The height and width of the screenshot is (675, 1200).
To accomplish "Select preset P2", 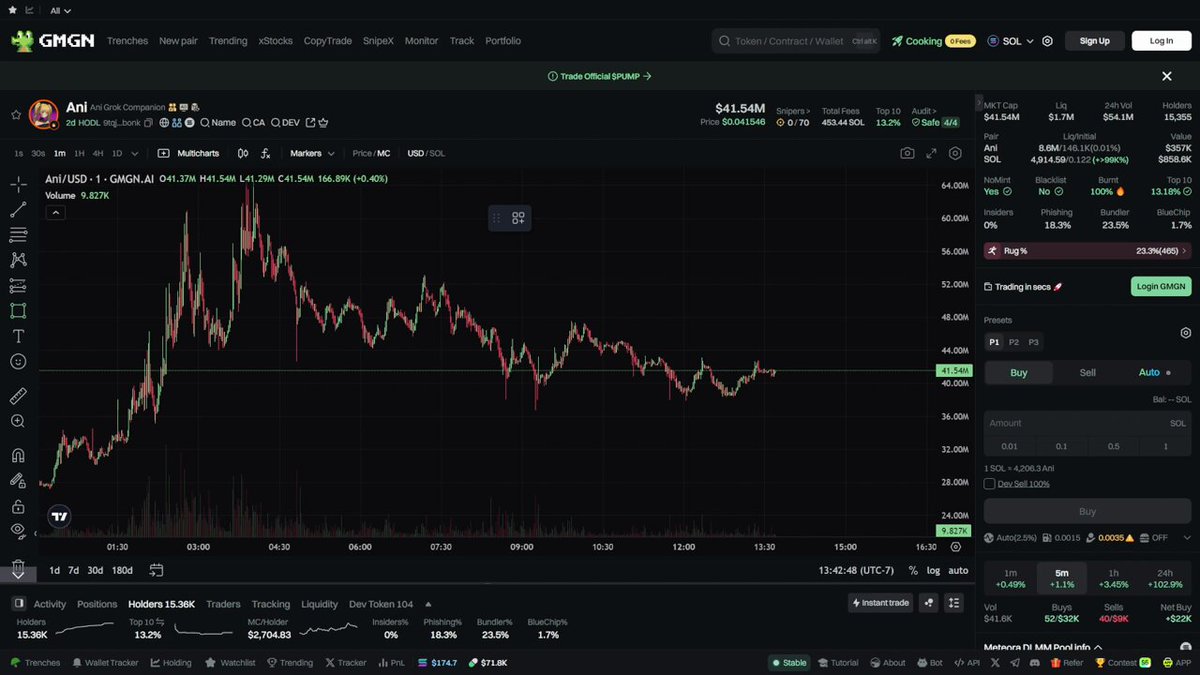I will 1014,342.
